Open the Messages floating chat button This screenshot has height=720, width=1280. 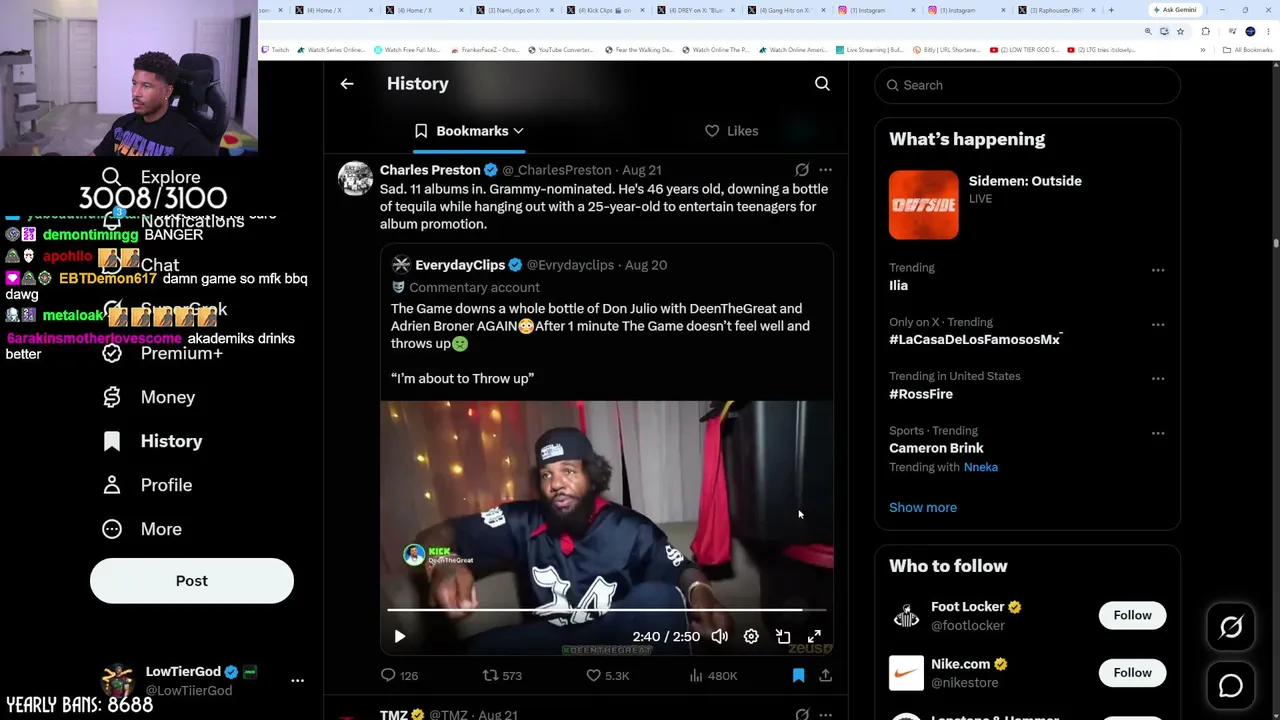(x=1231, y=686)
